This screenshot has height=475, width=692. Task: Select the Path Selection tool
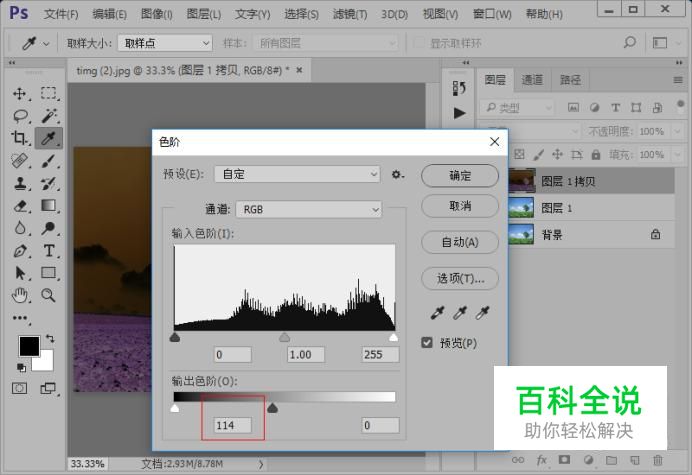pyautogui.click(x=19, y=273)
